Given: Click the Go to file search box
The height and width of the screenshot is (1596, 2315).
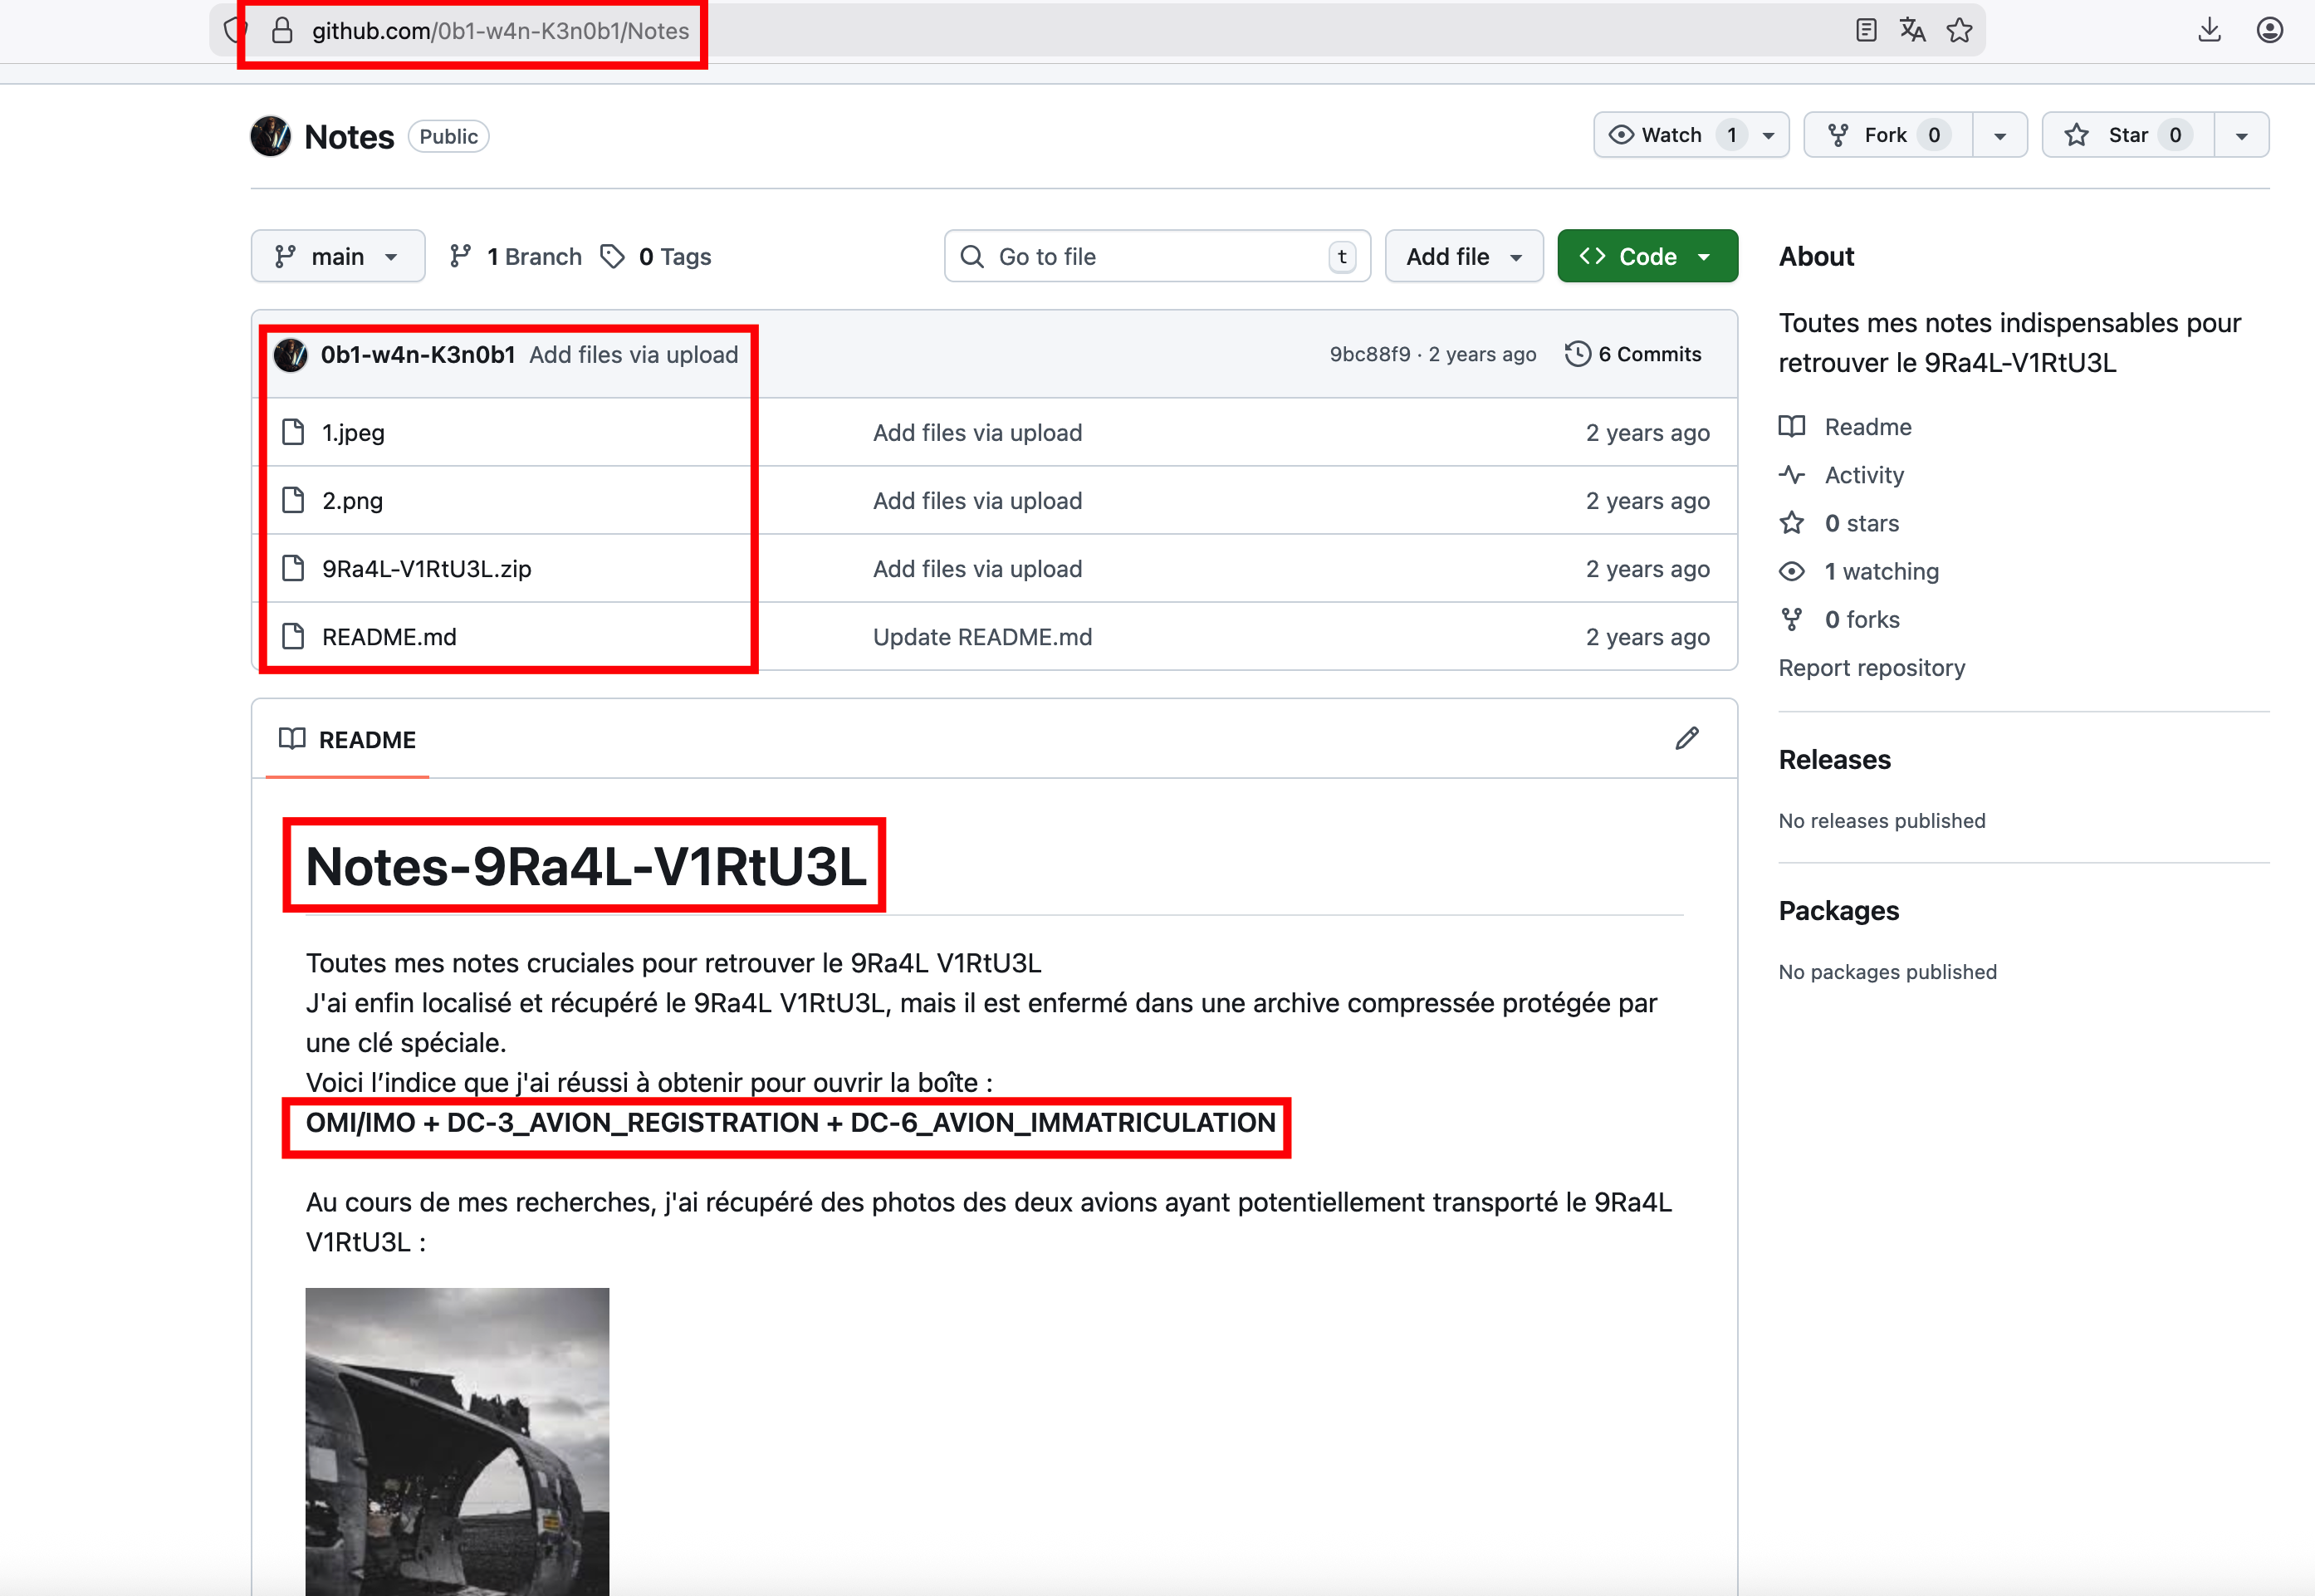Looking at the screenshot, I should (x=1155, y=255).
